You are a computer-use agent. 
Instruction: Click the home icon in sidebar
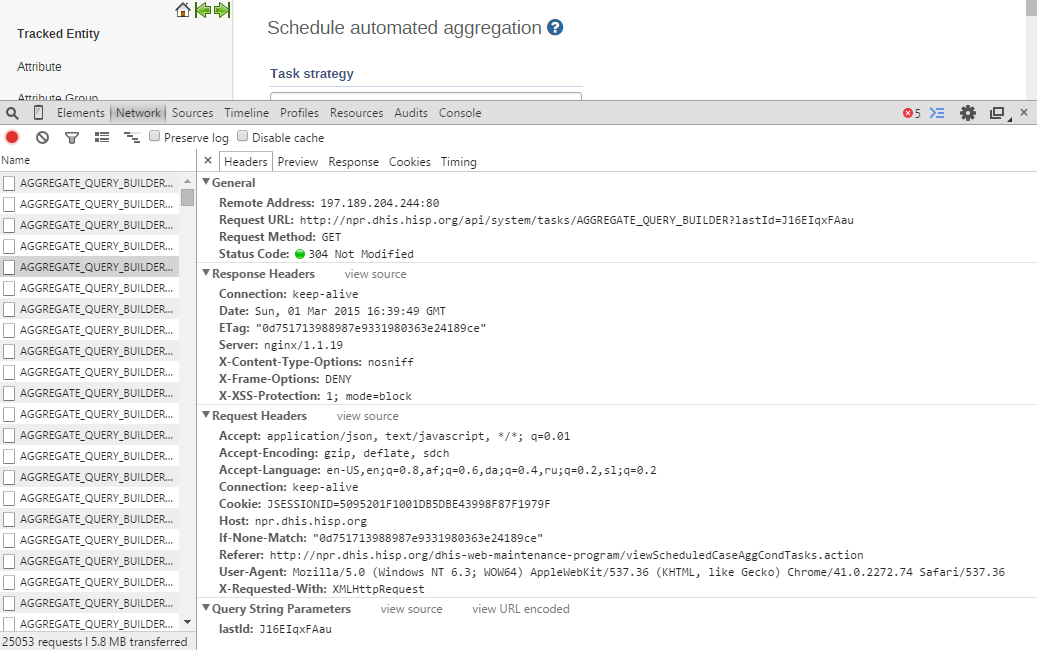tap(183, 10)
